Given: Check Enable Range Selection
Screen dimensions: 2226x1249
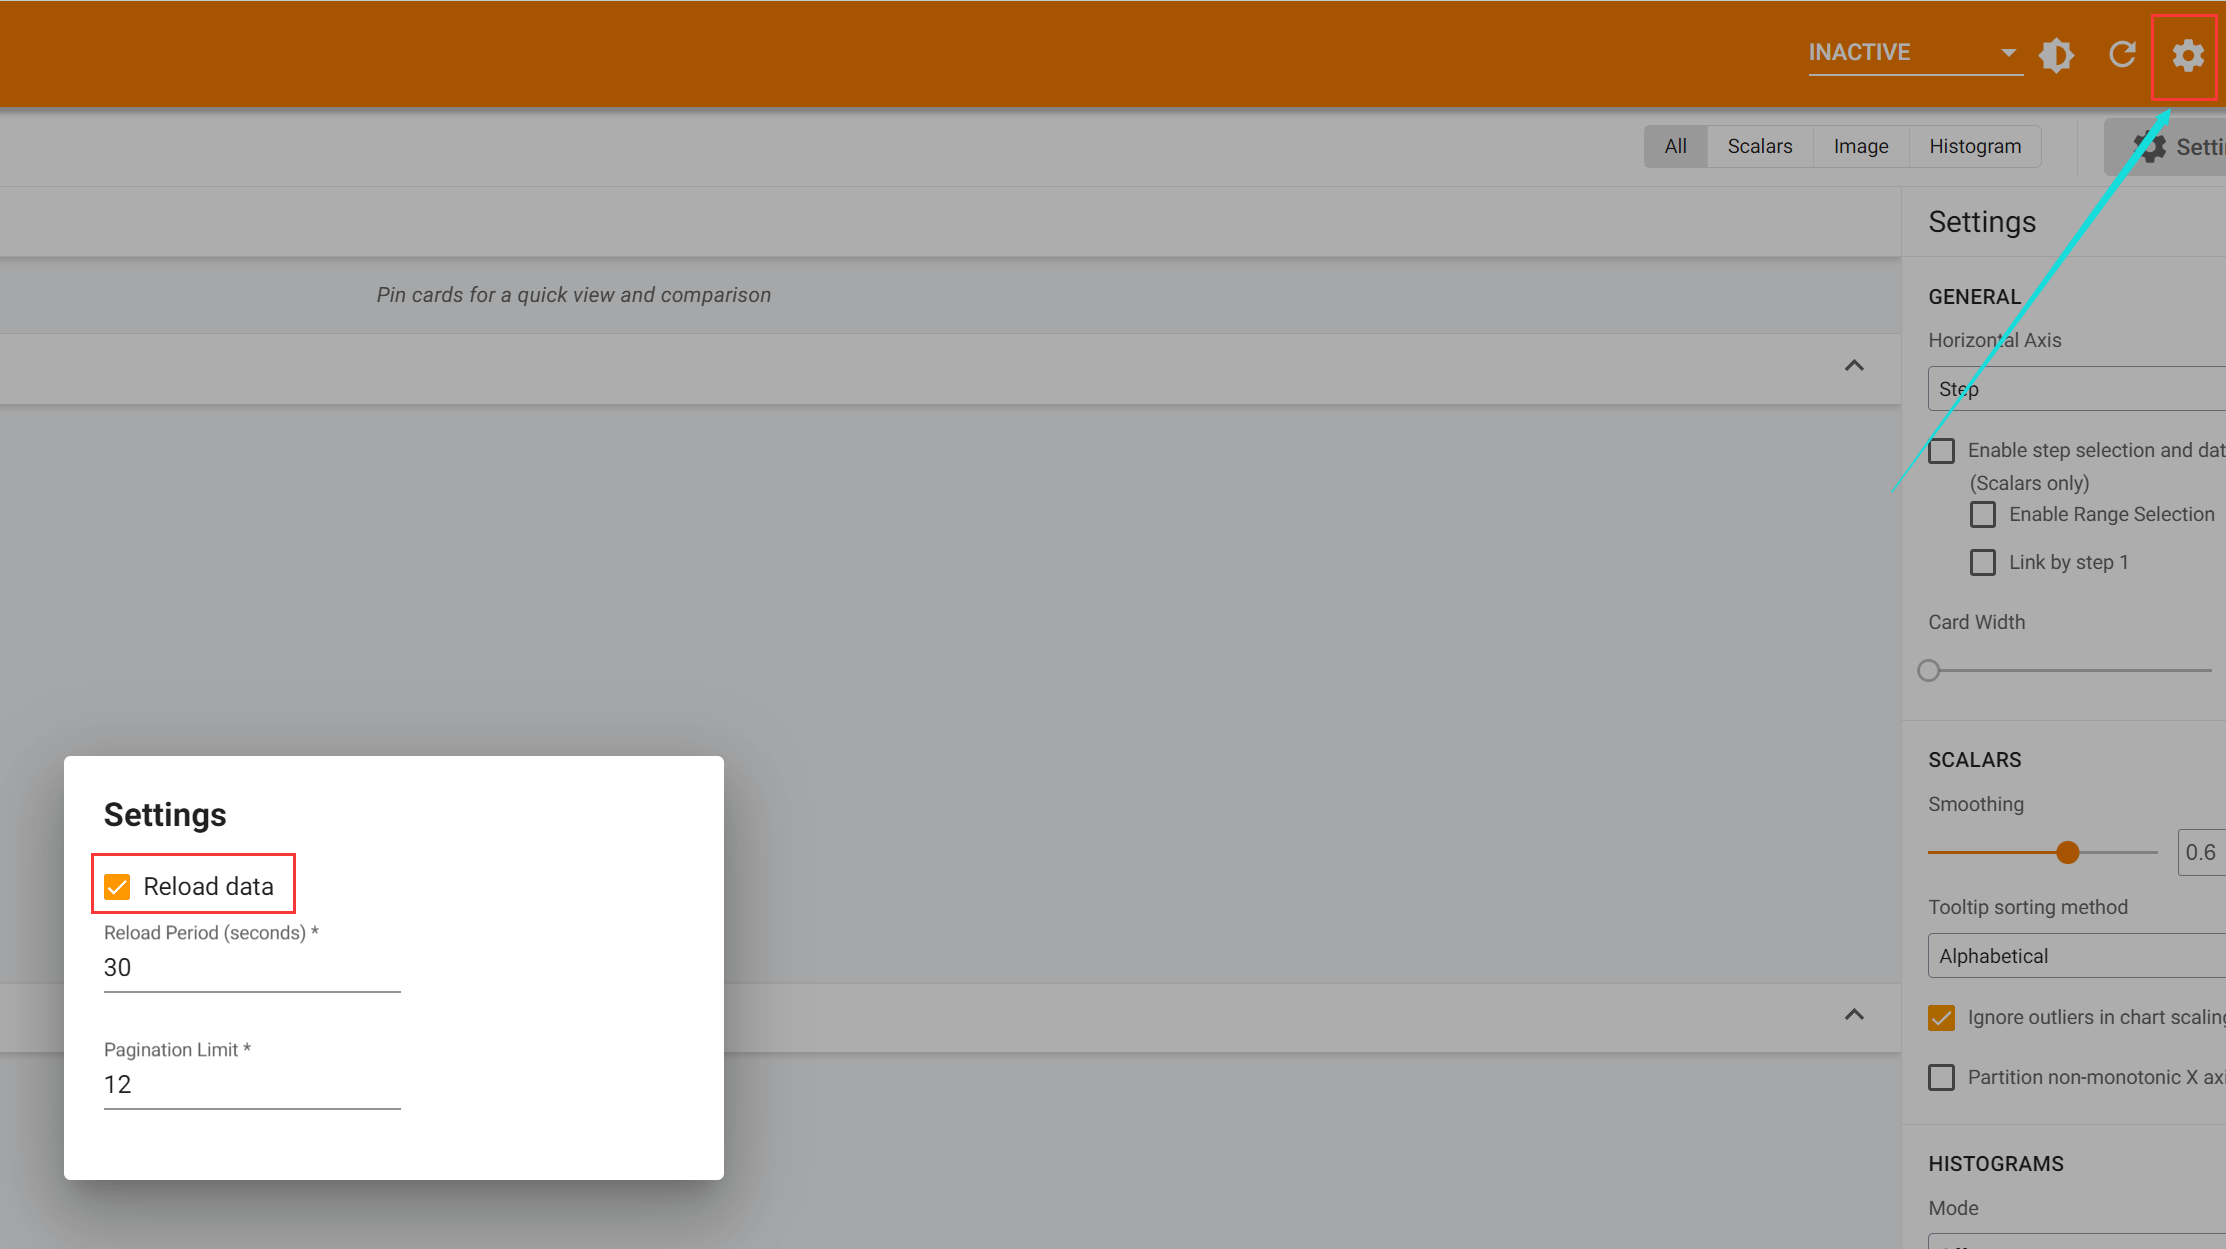Looking at the screenshot, I should 1983,515.
